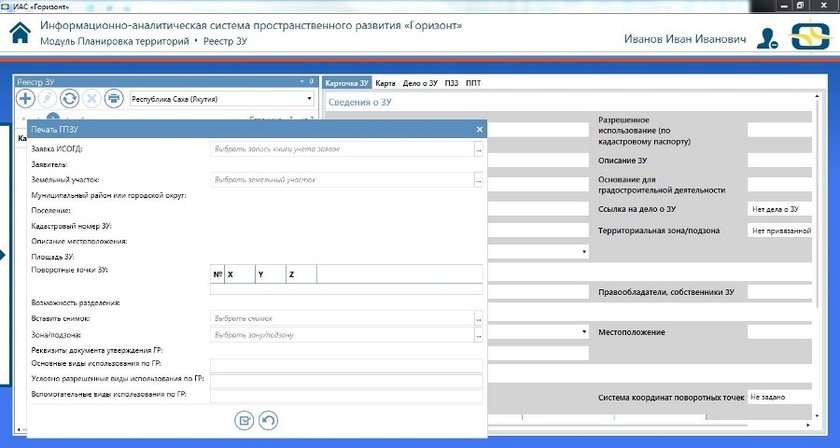Screen dimensions: 840x448
Task: Open Вставить снимок picker ellipsis button
Action: 478,318
